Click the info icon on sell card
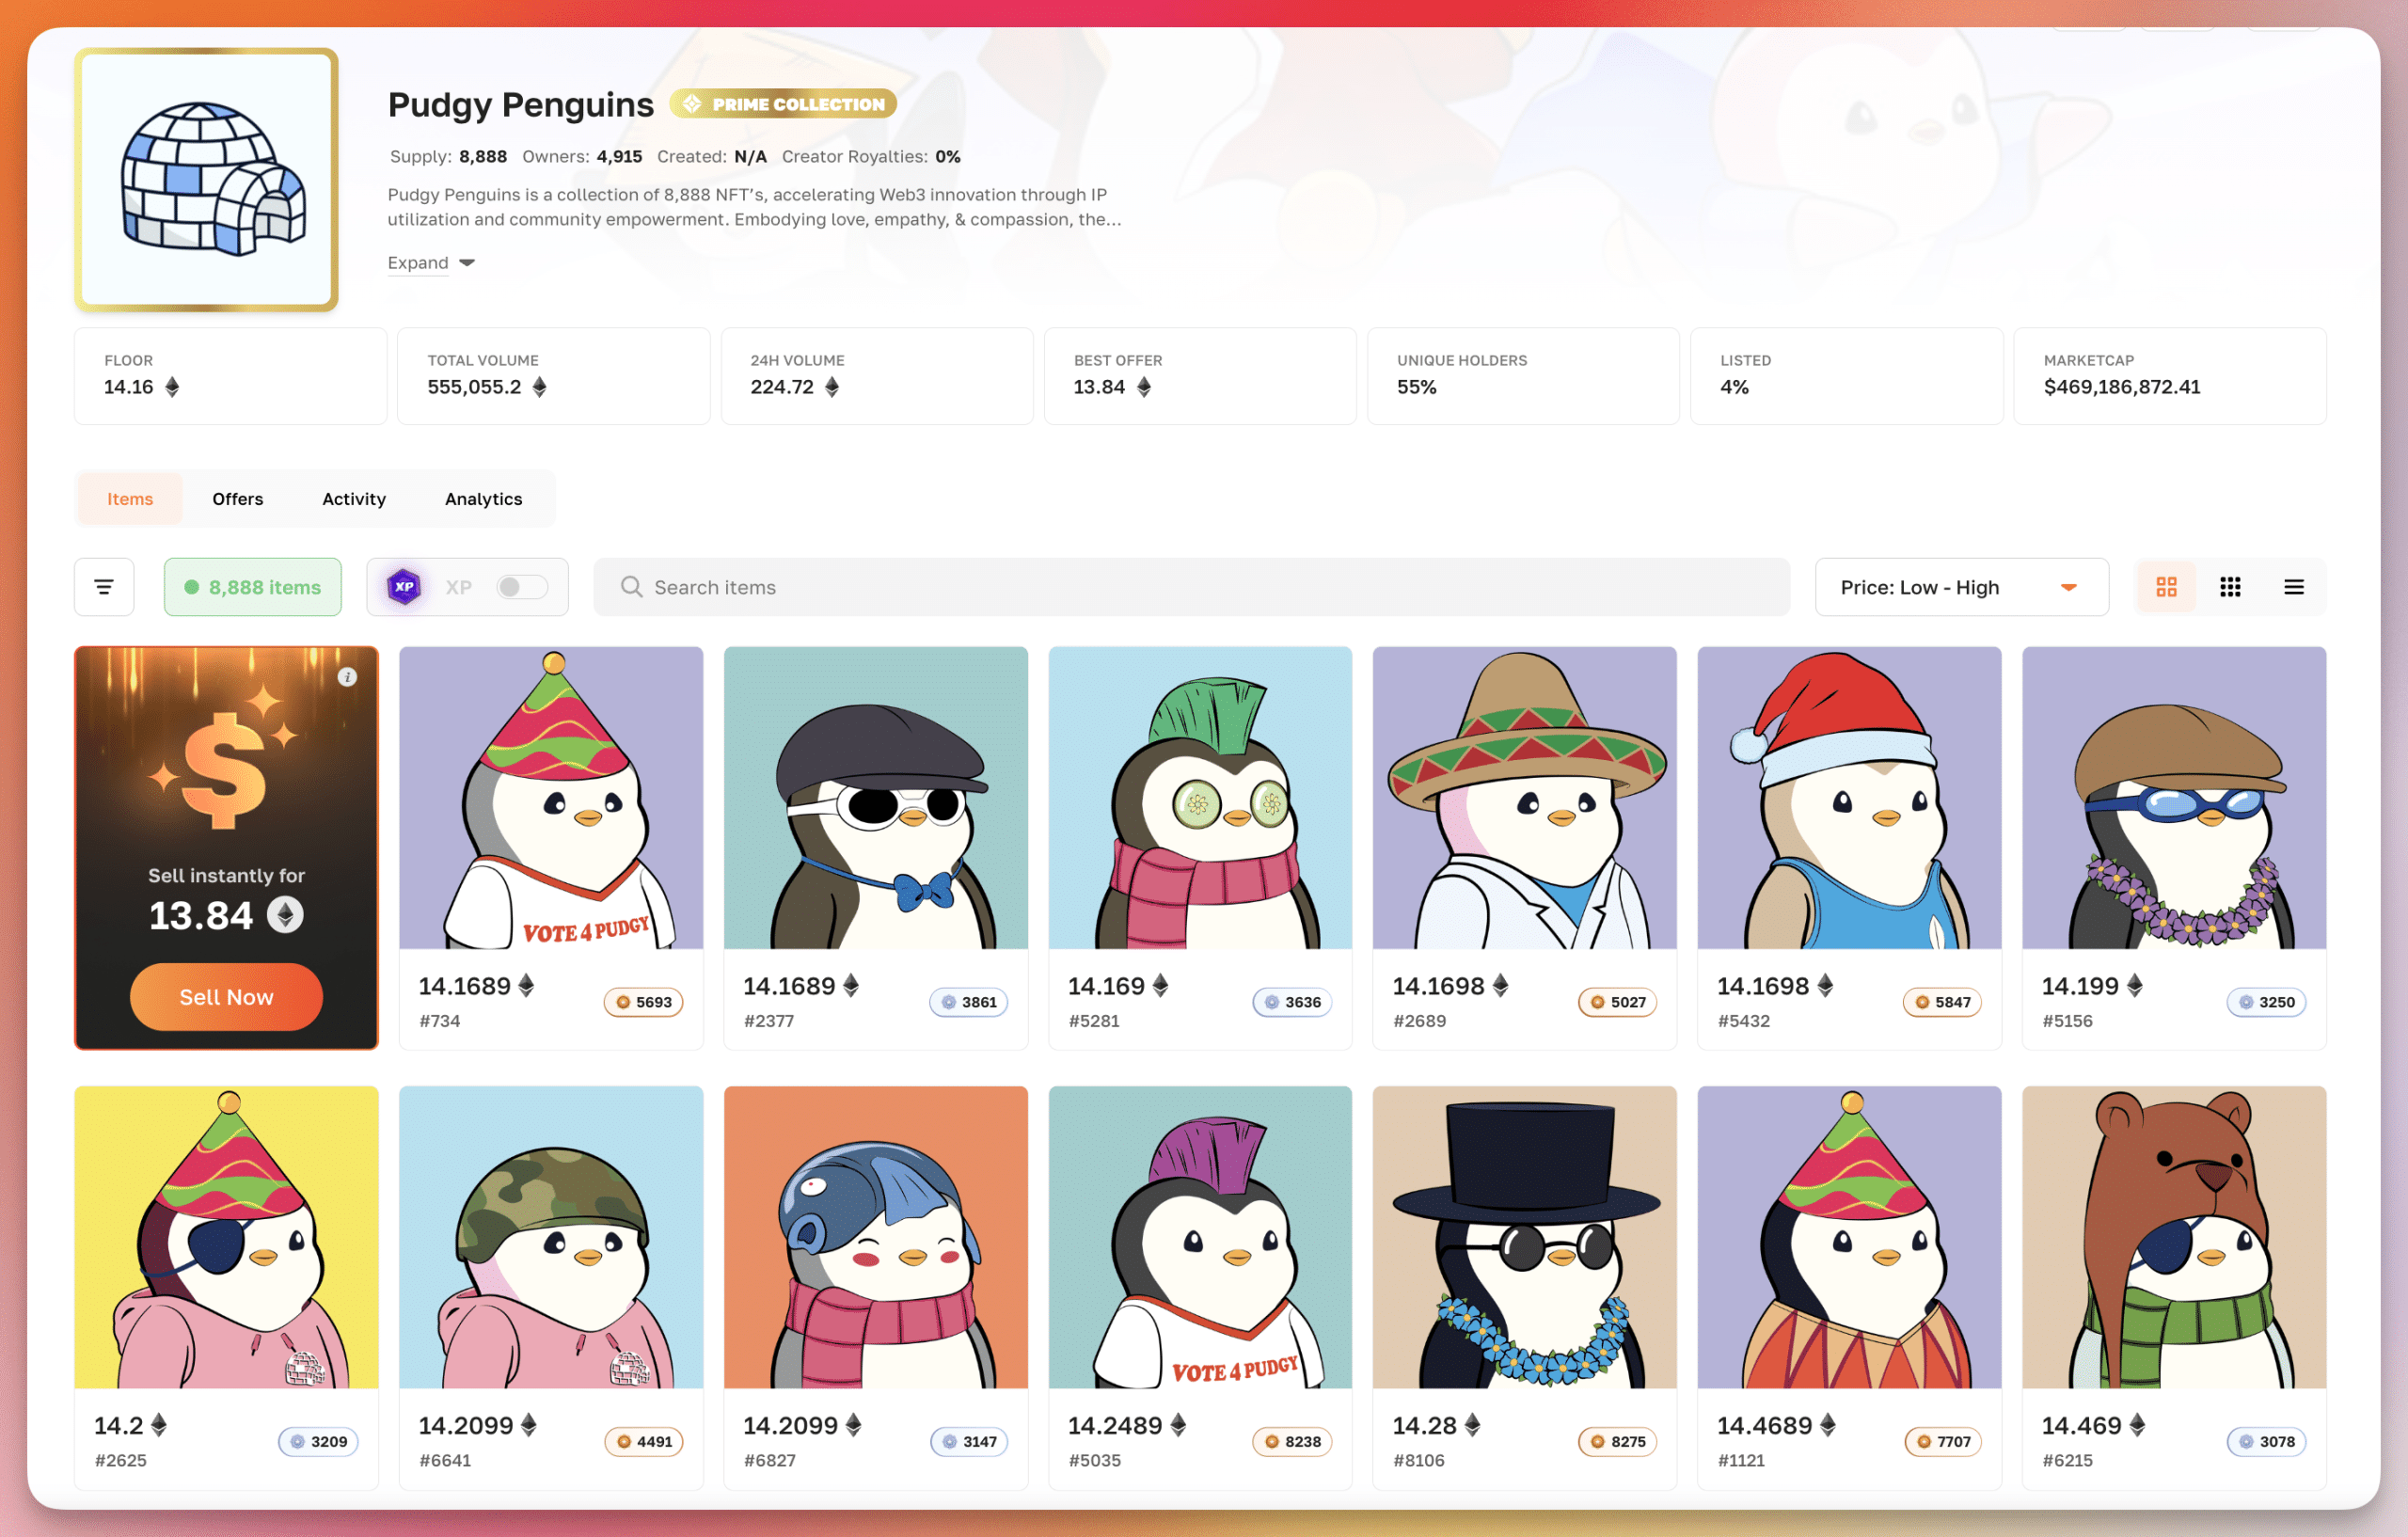Viewport: 2408px width, 1537px height. [347, 677]
